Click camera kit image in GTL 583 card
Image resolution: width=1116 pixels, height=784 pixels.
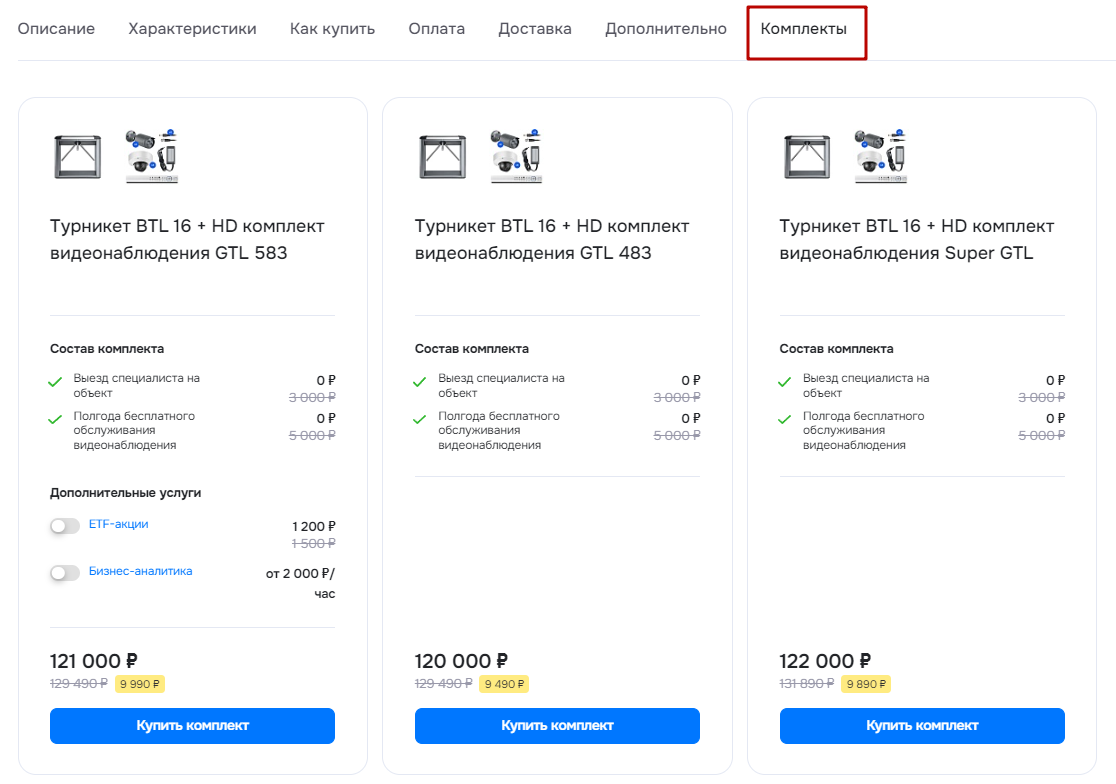(x=152, y=156)
